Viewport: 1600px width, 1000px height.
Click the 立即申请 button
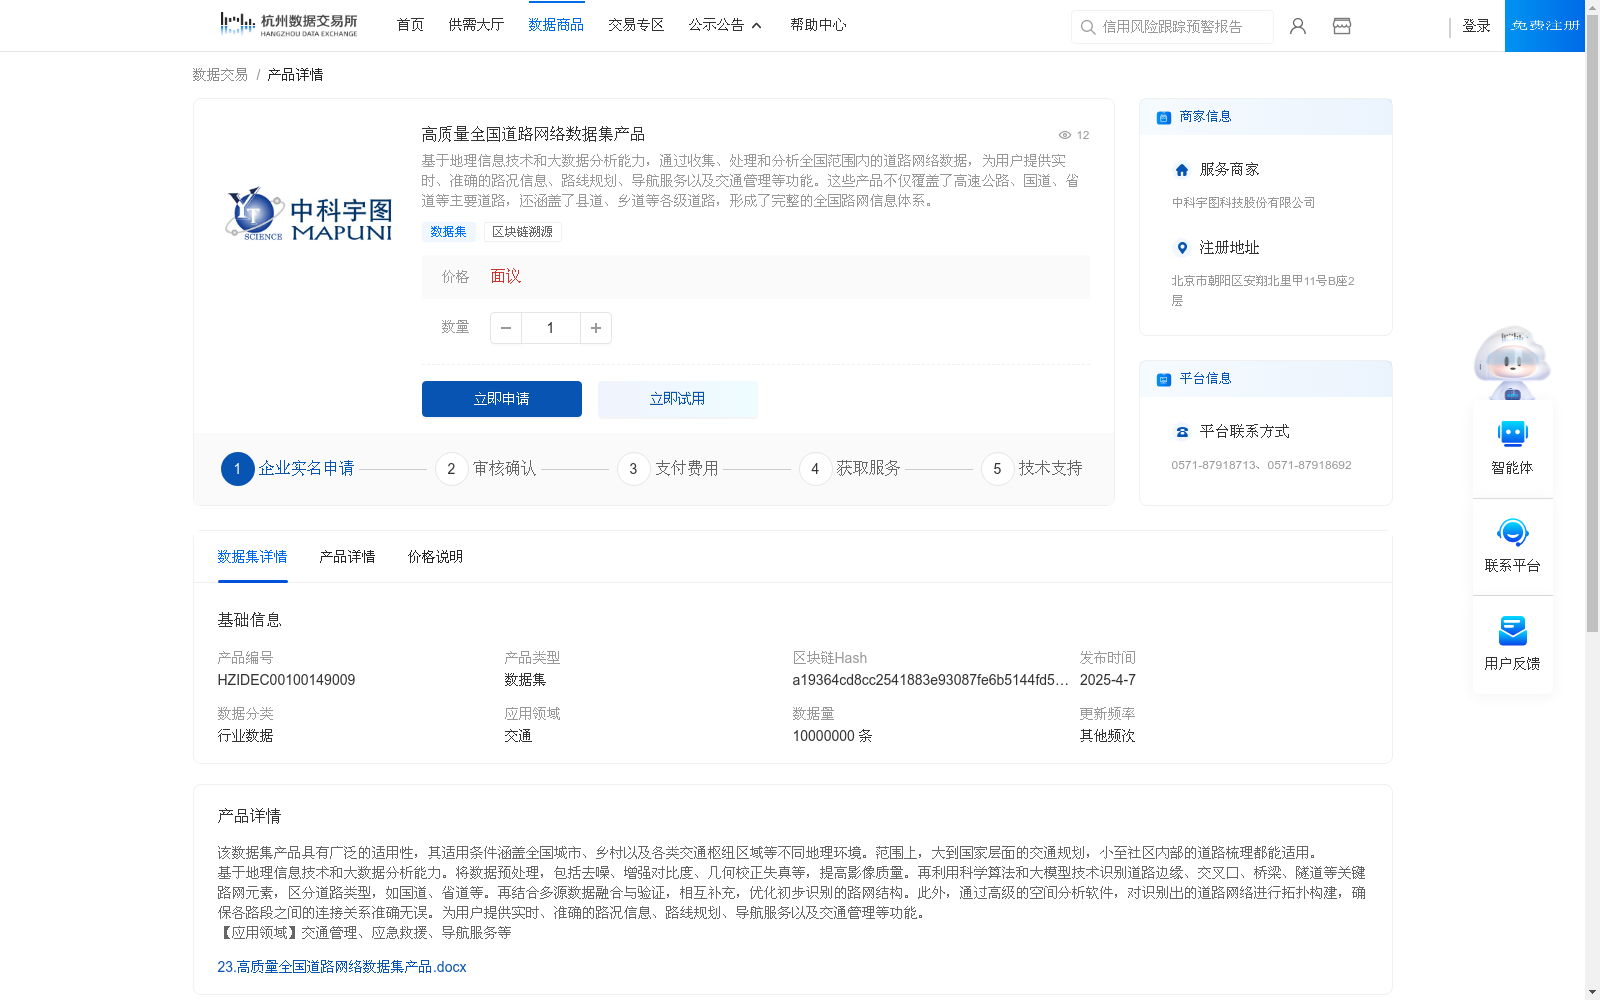click(x=502, y=399)
